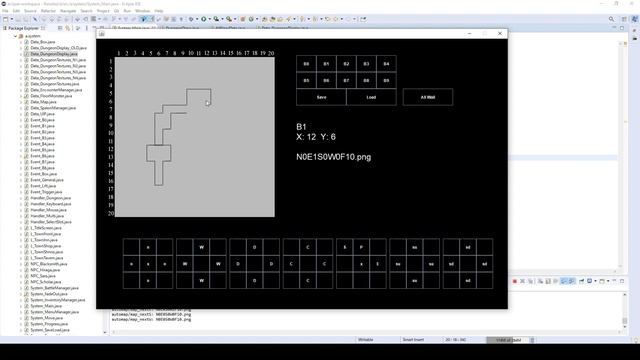This screenshot has height=360, width=640.
Task: Click floor button B5
Action: point(306,80)
